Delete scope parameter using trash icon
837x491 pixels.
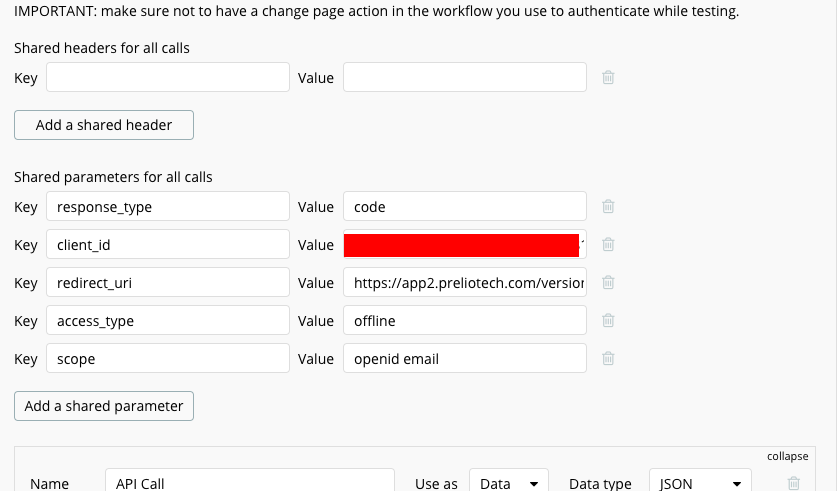608,358
